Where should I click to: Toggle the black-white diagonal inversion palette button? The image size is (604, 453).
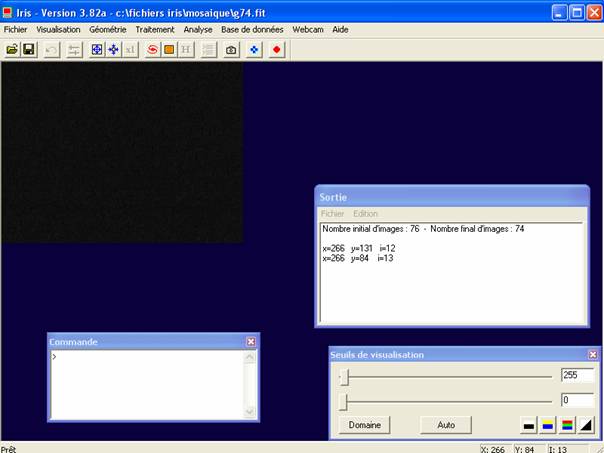pos(586,425)
